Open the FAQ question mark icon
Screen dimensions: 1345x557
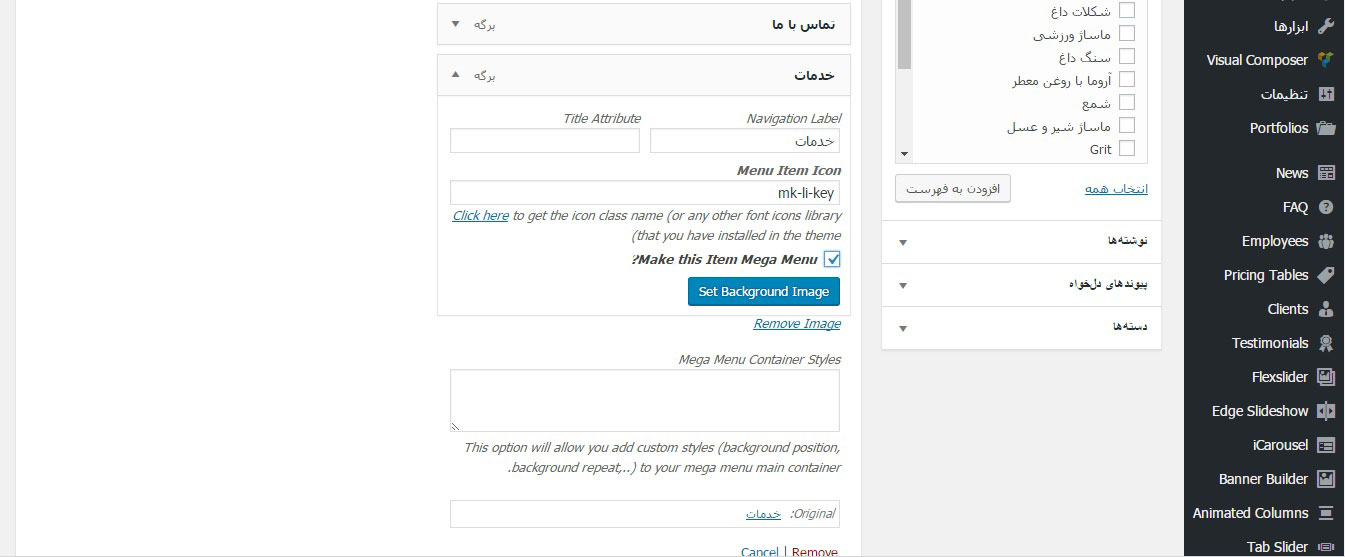1326,207
